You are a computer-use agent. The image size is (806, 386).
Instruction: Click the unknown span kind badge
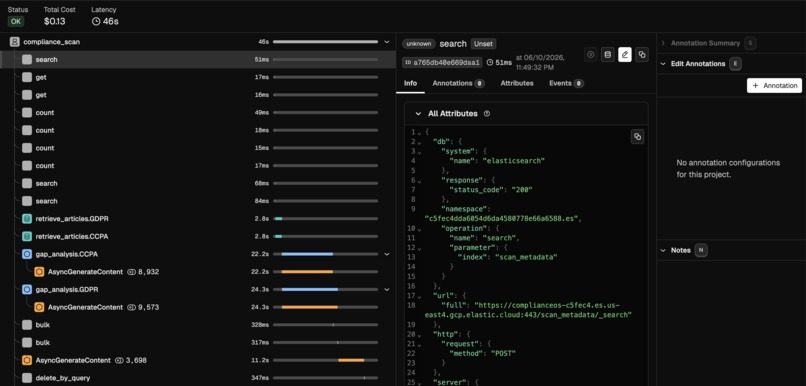[x=418, y=44]
